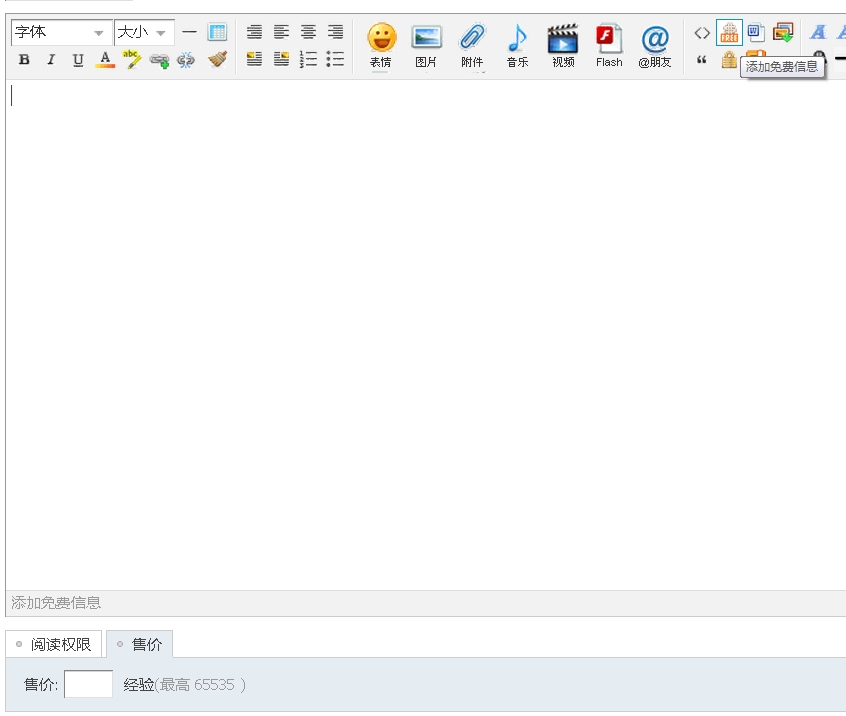Insert hidden content with lock icon
This screenshot has width=846, height=716.
click(729, 59)
